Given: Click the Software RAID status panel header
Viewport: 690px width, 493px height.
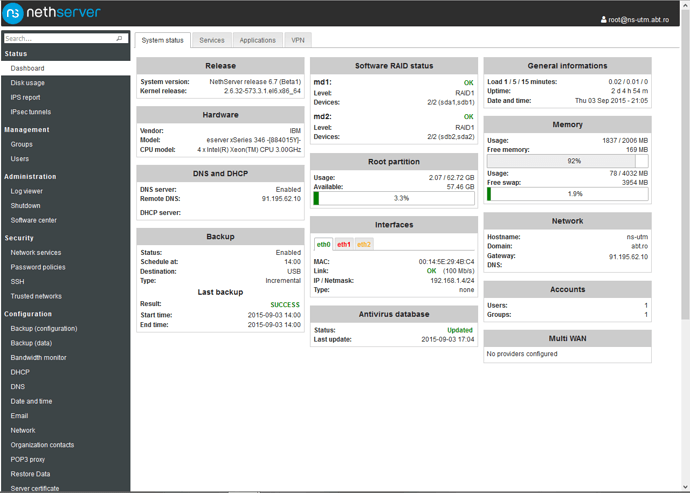Looking at the screenshot, I should (x=394, y=66).
